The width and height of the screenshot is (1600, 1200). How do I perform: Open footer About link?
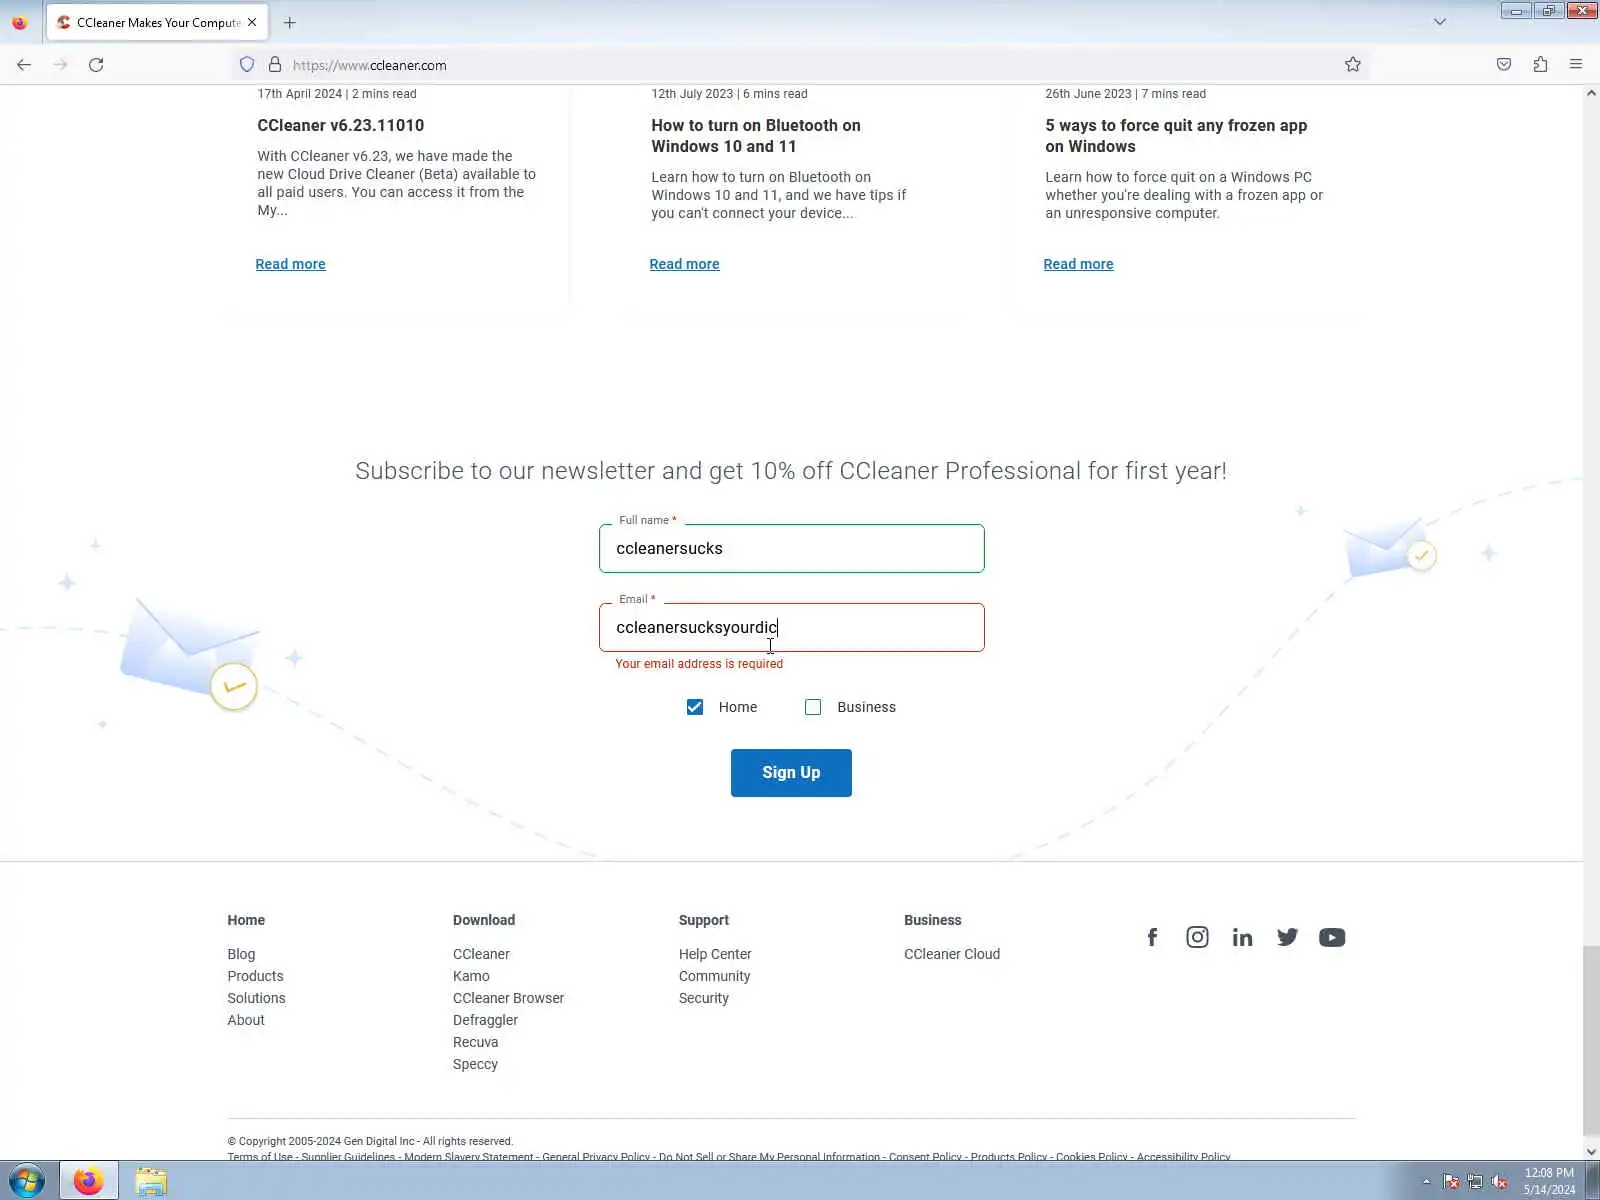pyautogui.click(x=246, y=1020)
